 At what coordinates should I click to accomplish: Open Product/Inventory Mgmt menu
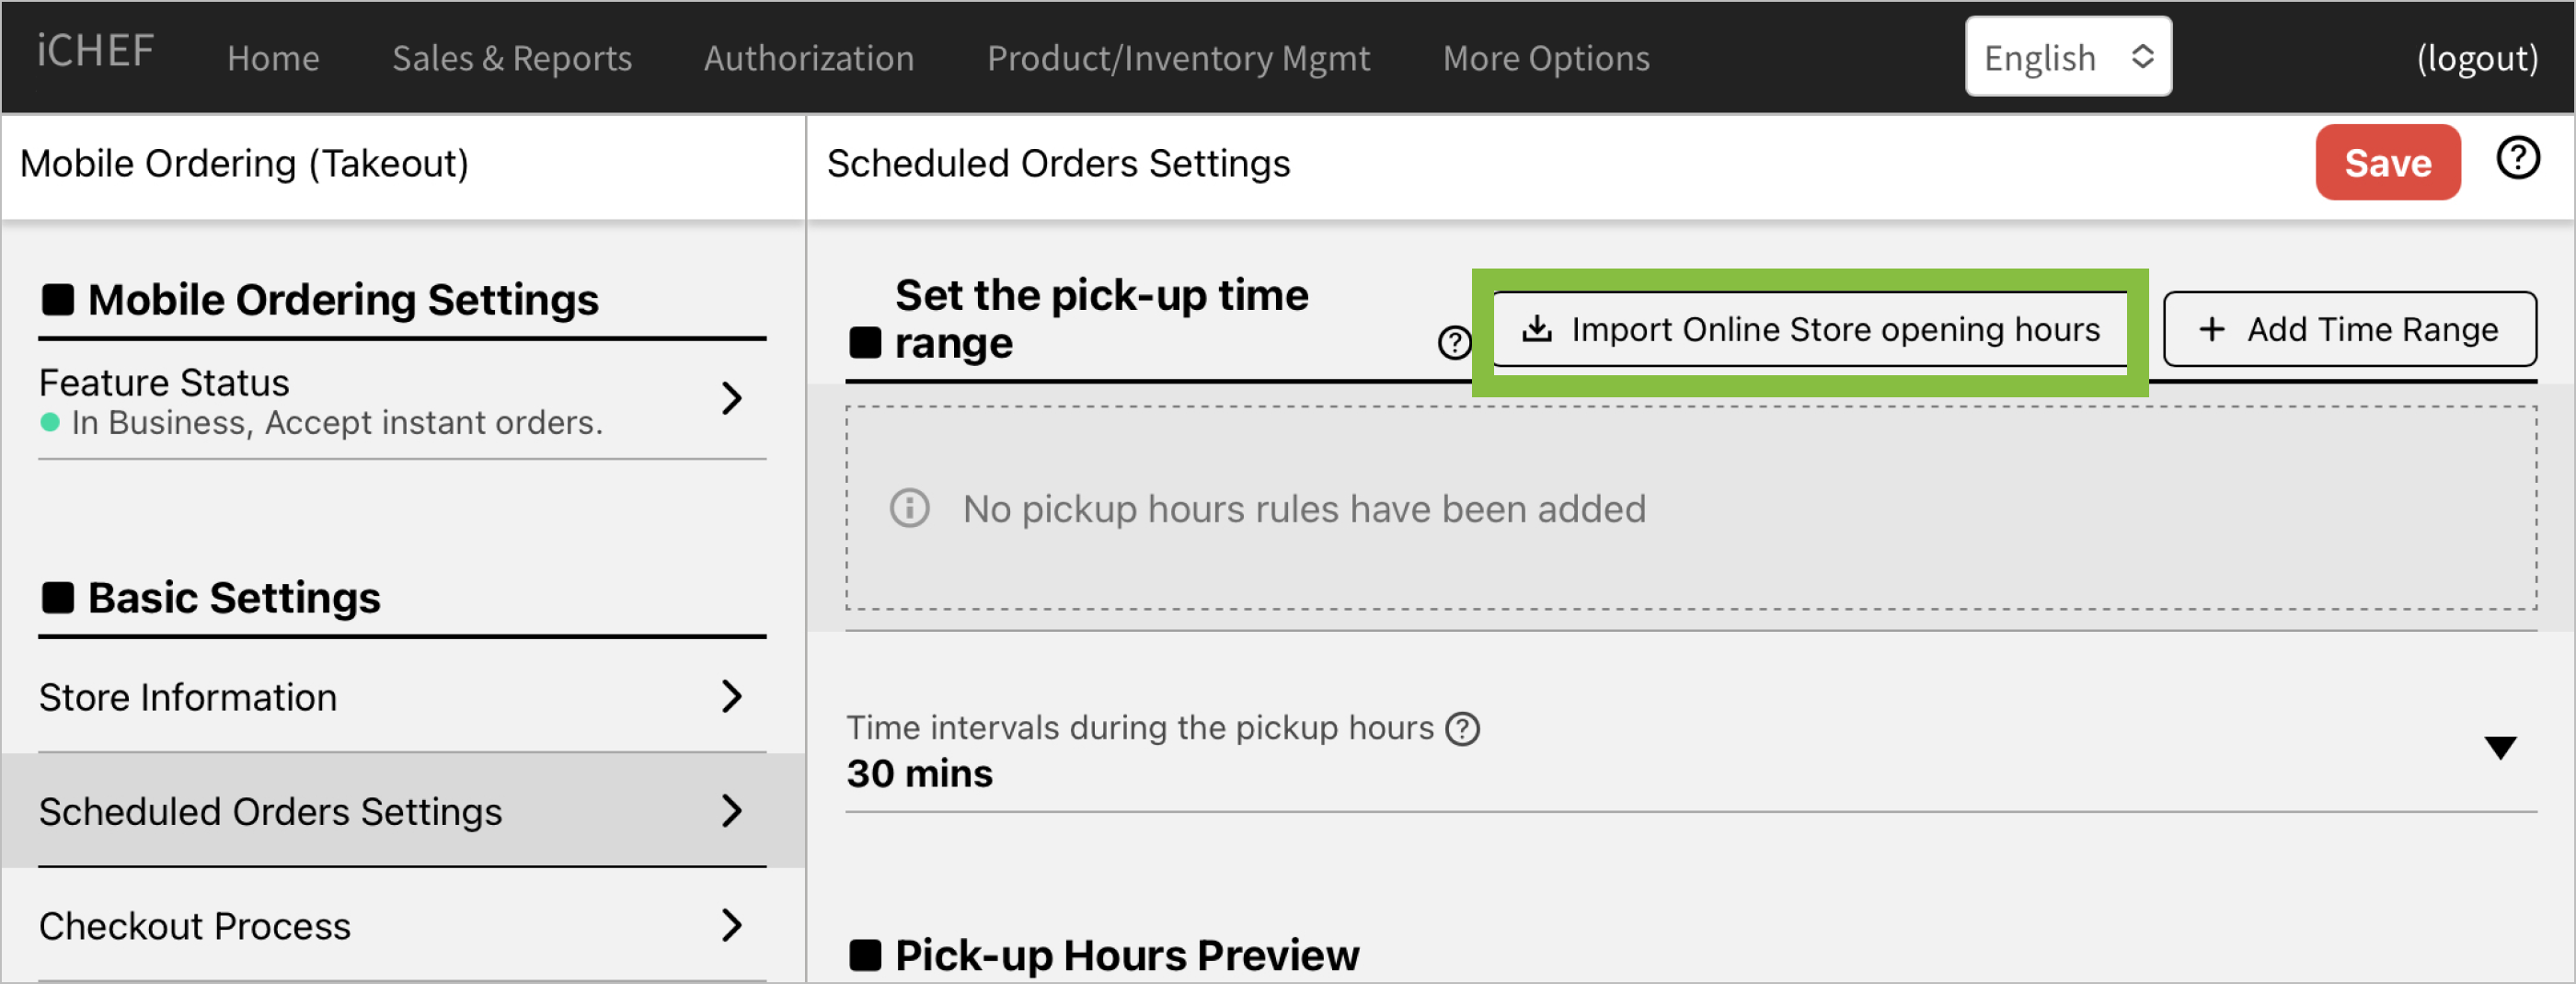(x=1177, y=58)
